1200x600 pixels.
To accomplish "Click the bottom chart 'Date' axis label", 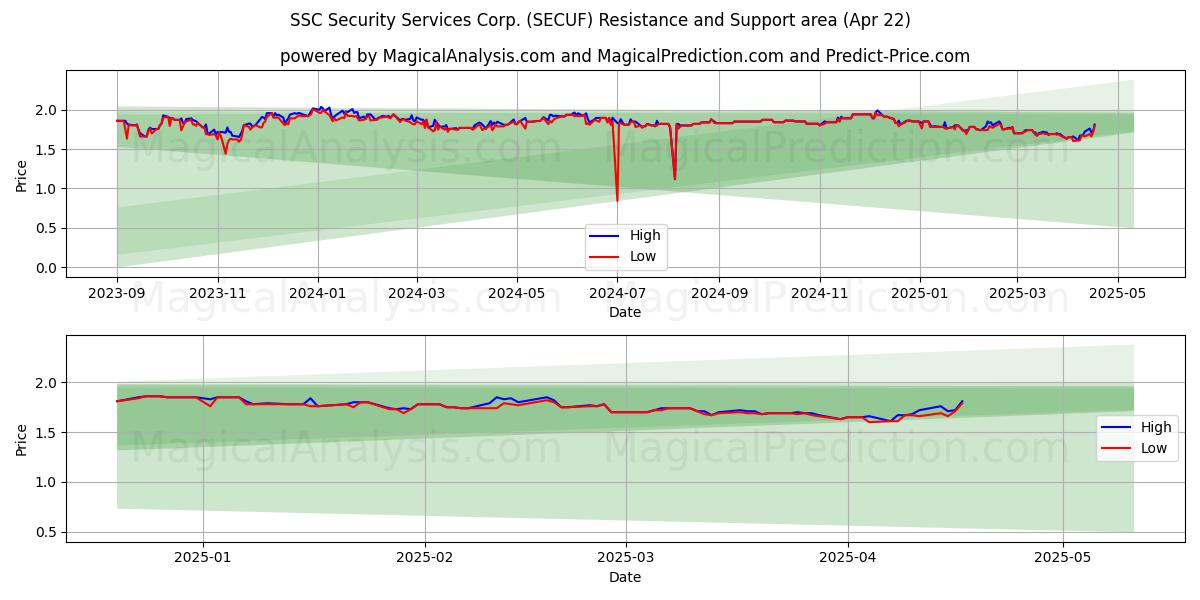I will pyautogui.click(x=625, y=577).
